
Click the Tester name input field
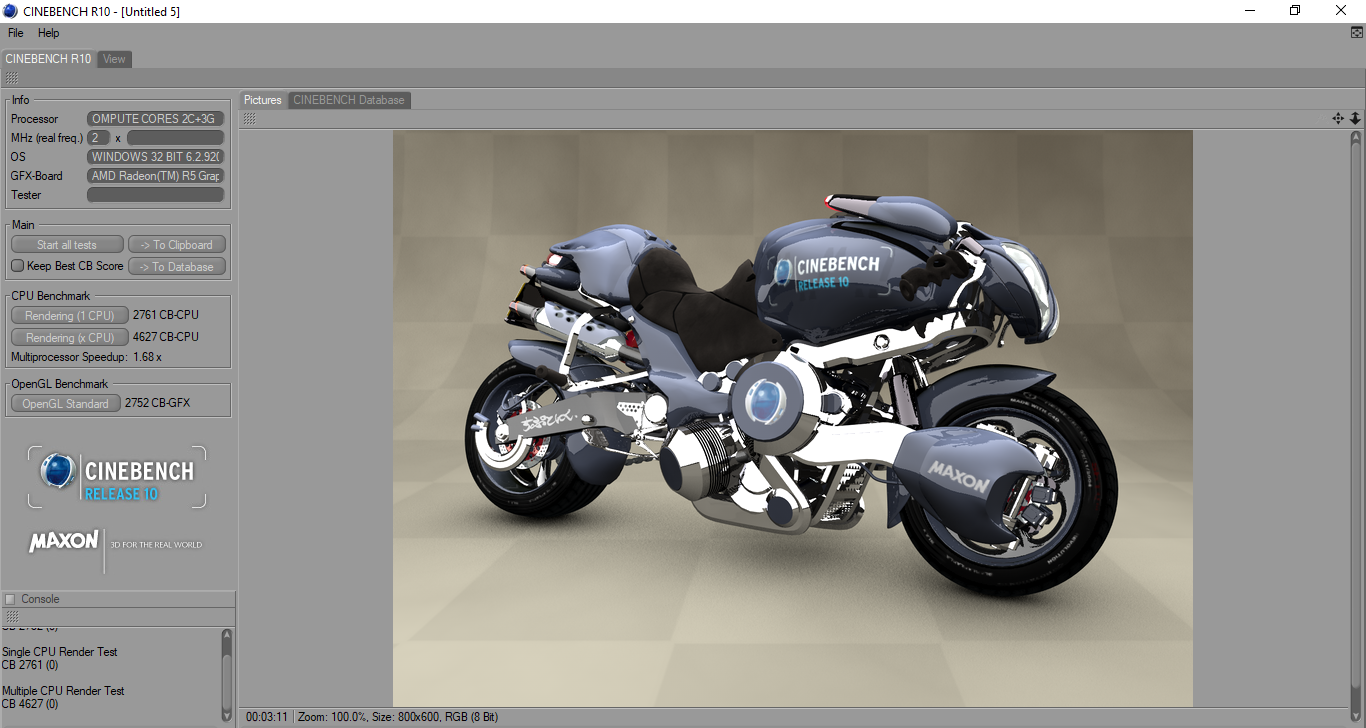coord(156,195)
